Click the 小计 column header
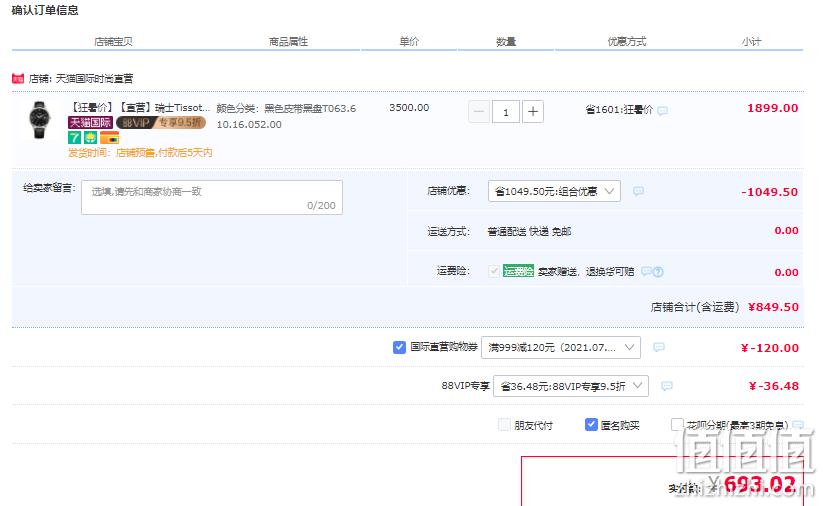This screenshot has width=824, height=506. coord(751,42)
